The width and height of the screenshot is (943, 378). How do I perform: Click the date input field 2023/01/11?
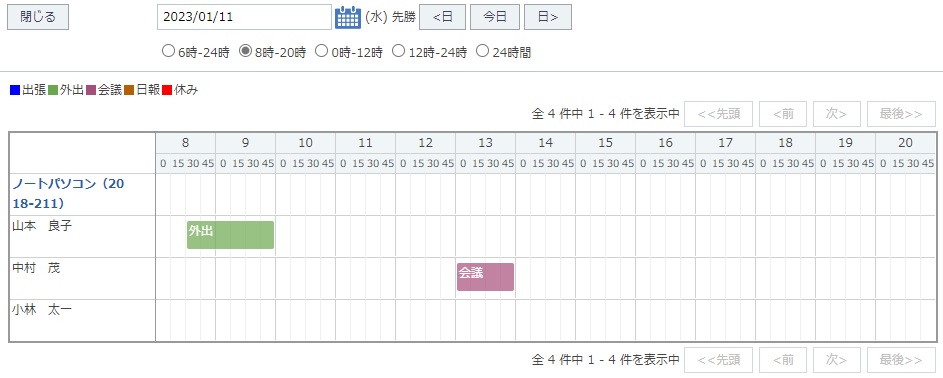point(244,17)
